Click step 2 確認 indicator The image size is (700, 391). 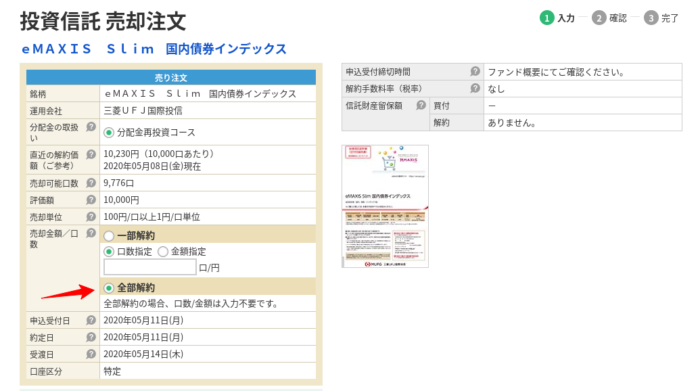pyautogui.click(x=609, y=18)
